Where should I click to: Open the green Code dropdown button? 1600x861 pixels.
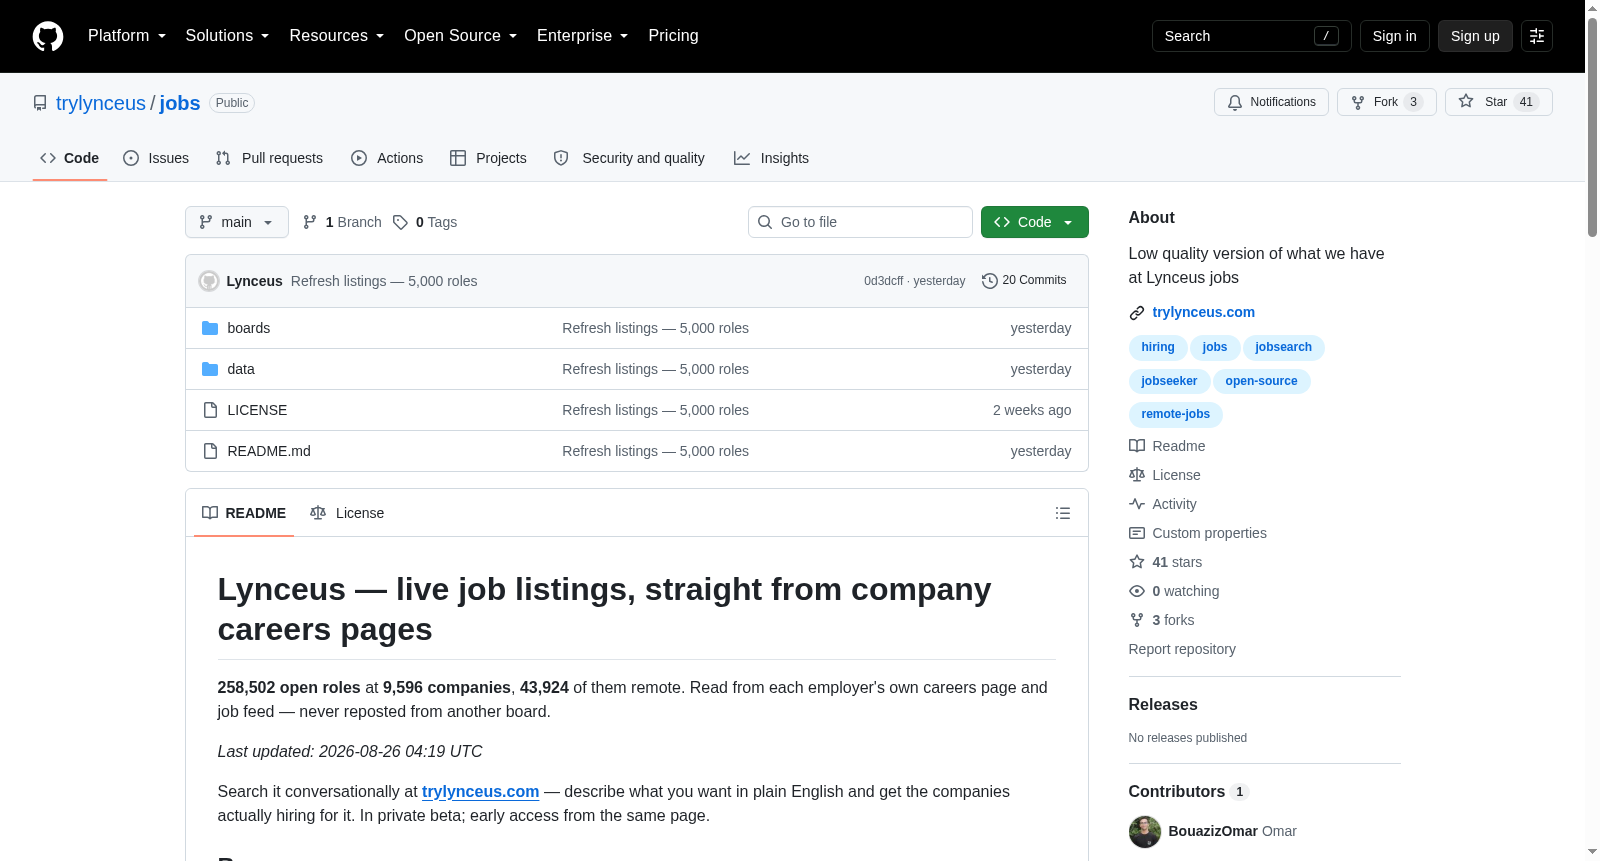pos(1035,222)
